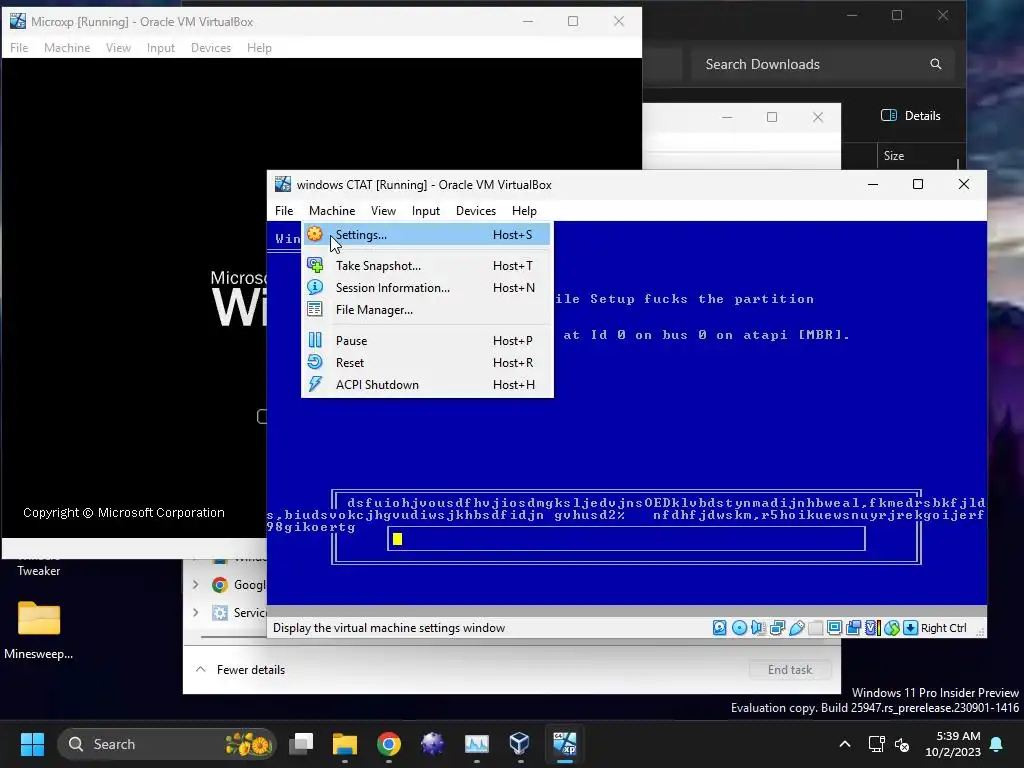Click Microxp window title bar icon
1024x768 pixels.
tap(18, 21)
